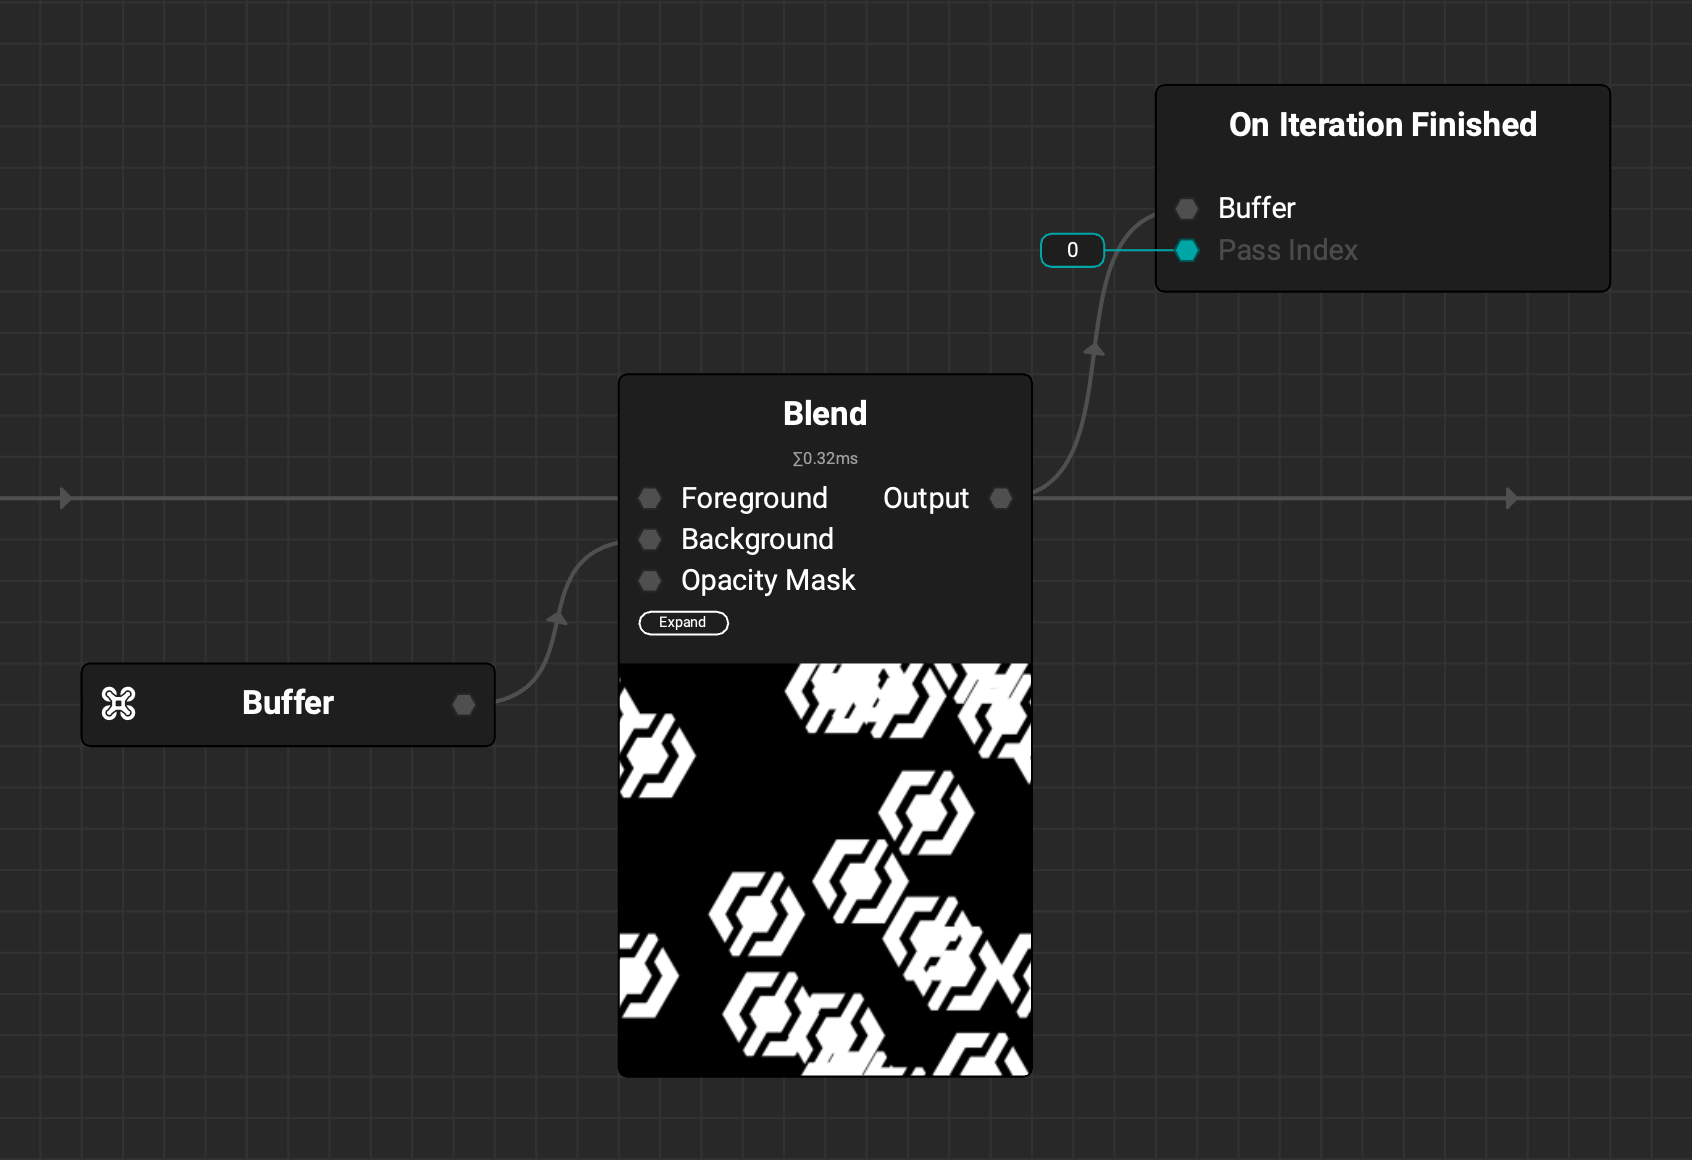Click the teal Pass Index input socket
Screen dimensions: 1692x1160
tap(1187, 250)
